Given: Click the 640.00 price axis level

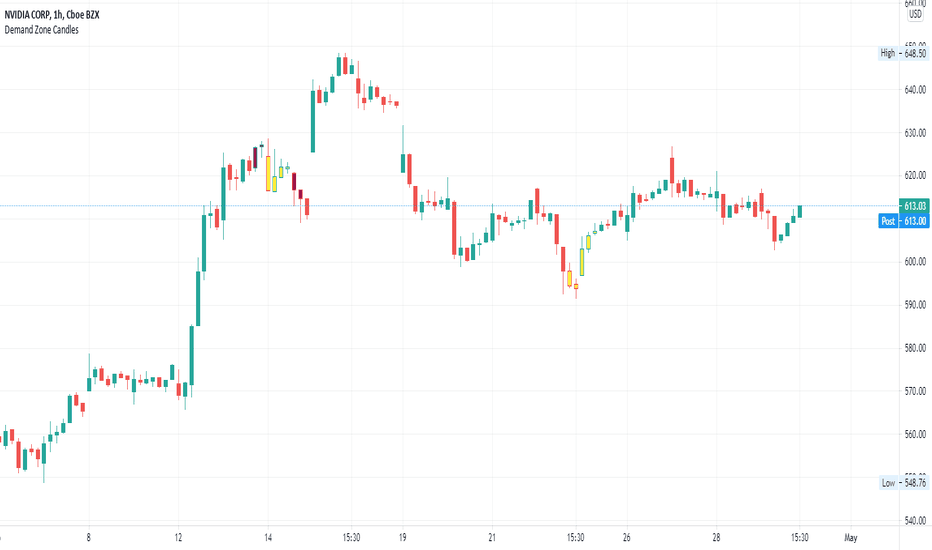Looking at the screenshot, I should click(915, 90).
